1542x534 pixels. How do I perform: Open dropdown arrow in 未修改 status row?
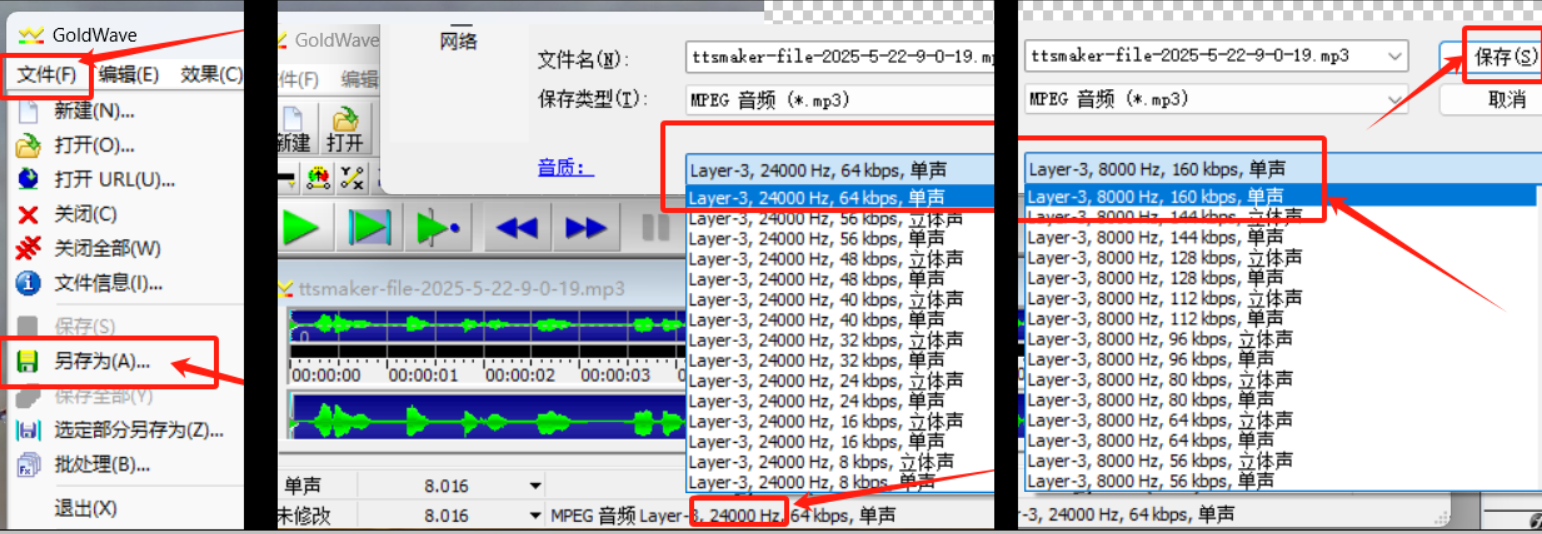(537, 516)
